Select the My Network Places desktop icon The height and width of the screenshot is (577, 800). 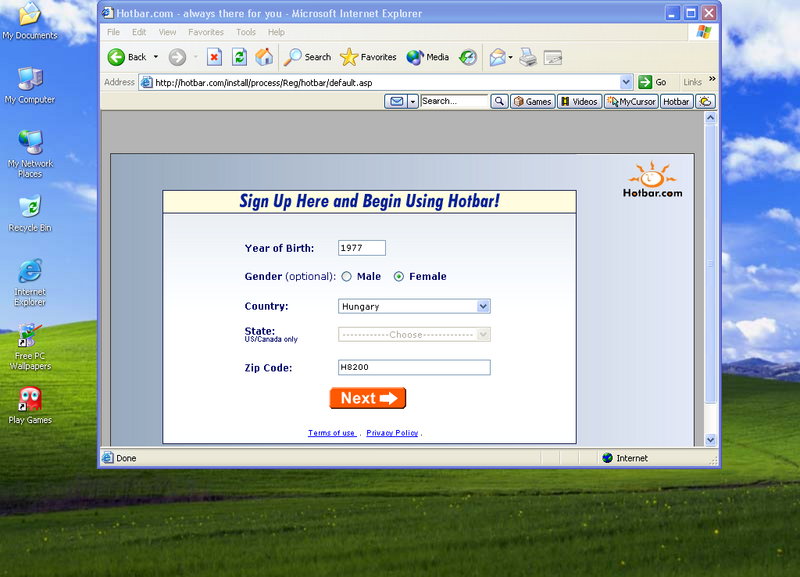(30, 154)
